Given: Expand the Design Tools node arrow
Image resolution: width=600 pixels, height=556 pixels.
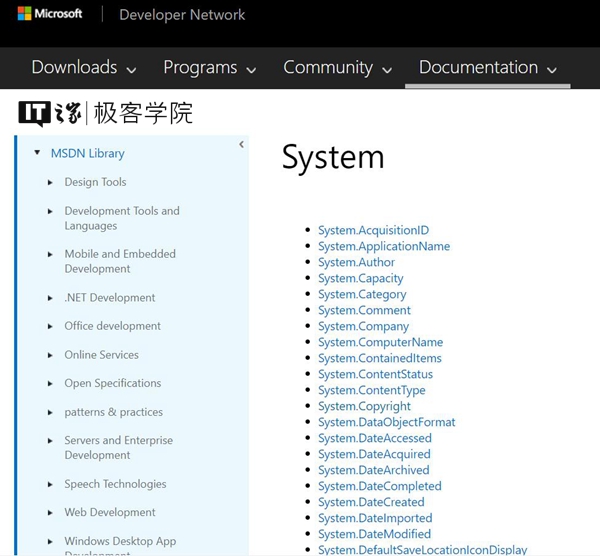Looking at the screenshot, I should 50,183.
